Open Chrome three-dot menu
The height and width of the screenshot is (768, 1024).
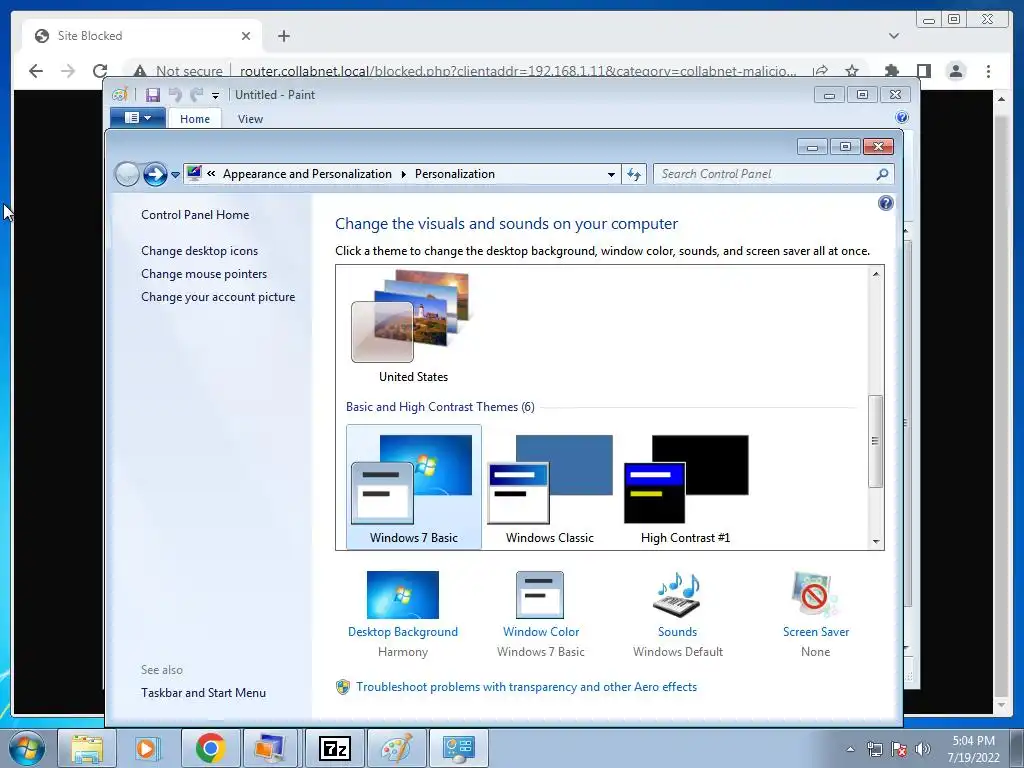[x=988, y=71]
